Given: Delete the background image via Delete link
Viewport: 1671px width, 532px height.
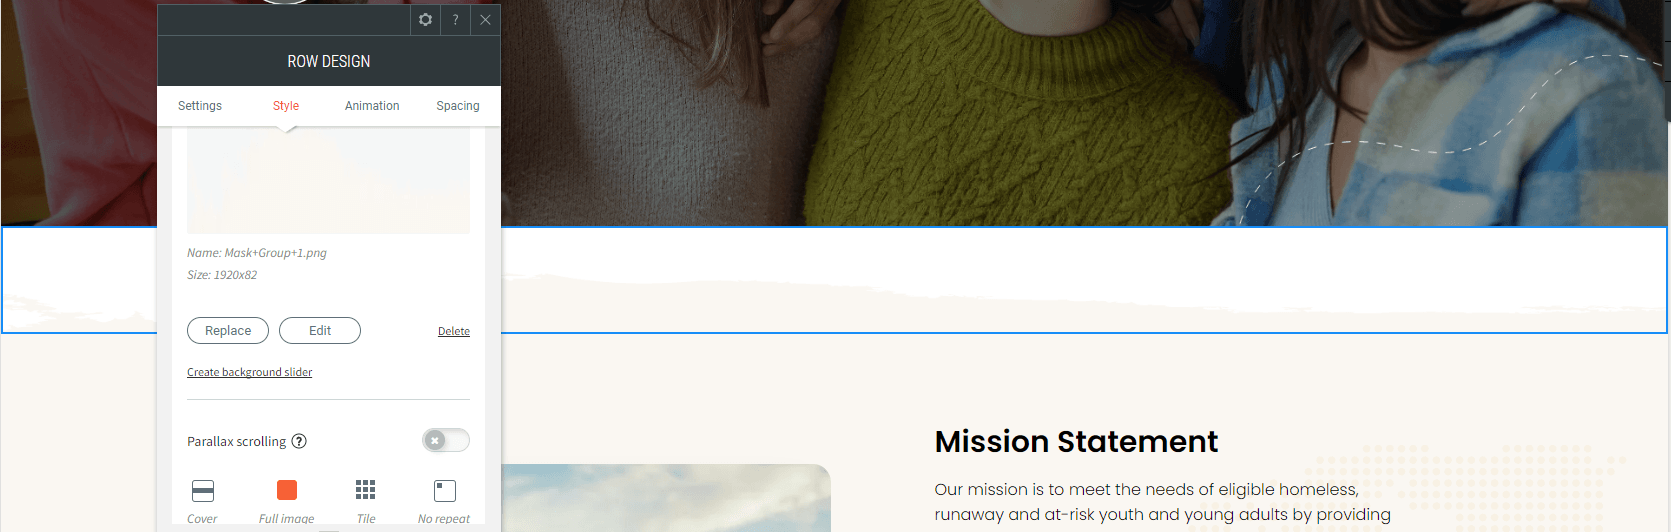Looking at the screenshot, I should (x=454, y=331).
